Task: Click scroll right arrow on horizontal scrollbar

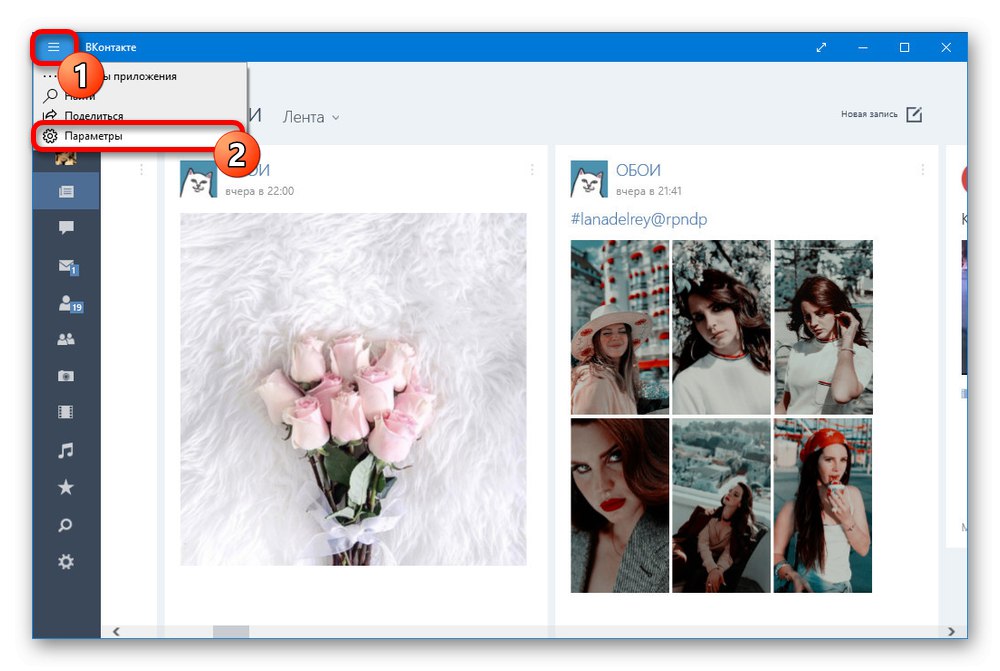Action: pos(951,631)
